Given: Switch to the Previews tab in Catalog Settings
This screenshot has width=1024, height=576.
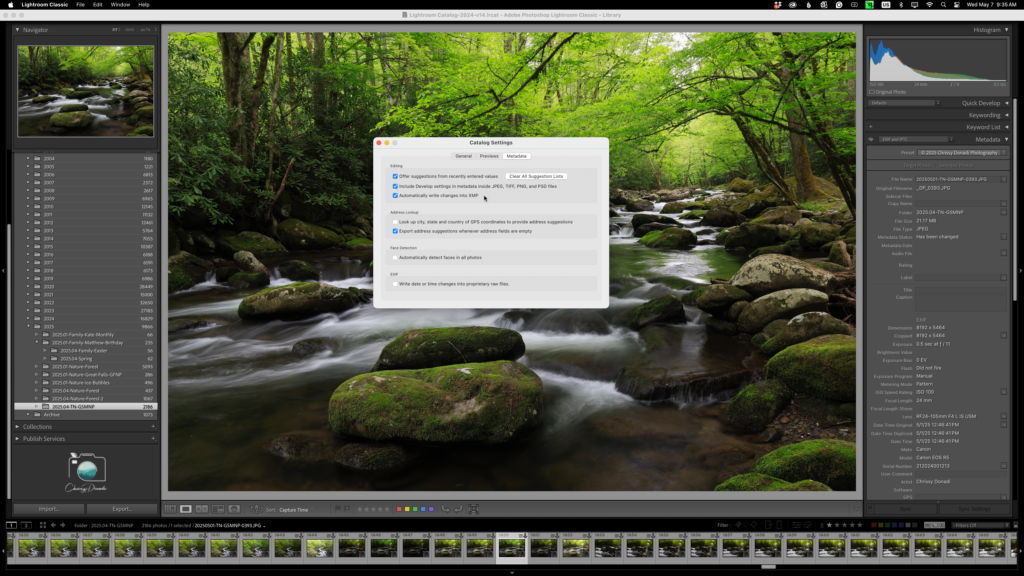Looking at the screenshot, I should pyautogui.click(x=489, y=156).
